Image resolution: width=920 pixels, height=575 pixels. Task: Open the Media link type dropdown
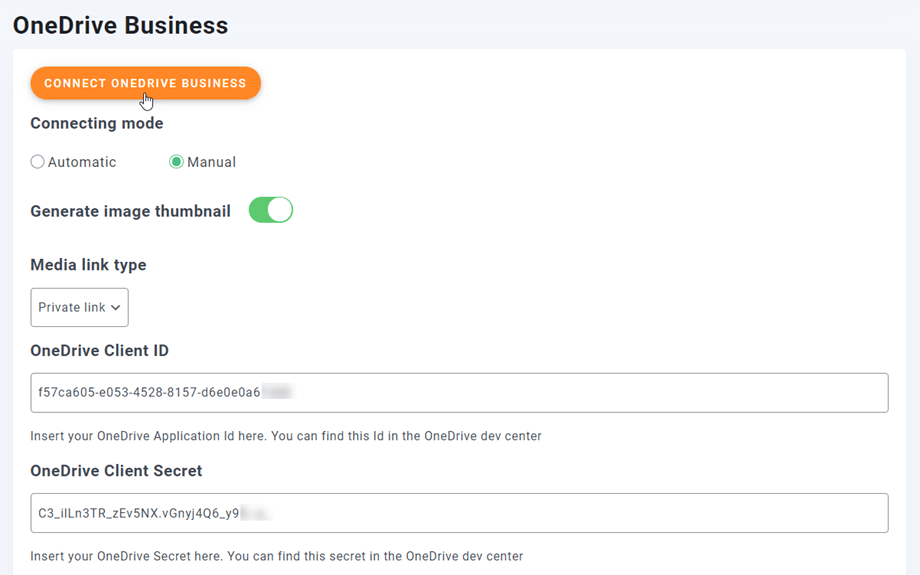tap(79, 307)
